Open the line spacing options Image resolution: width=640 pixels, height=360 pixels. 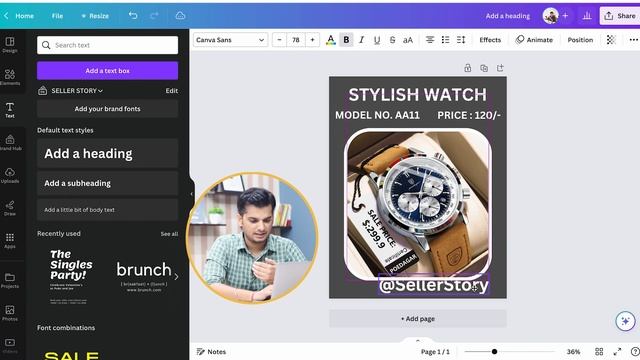click(461, 40)
